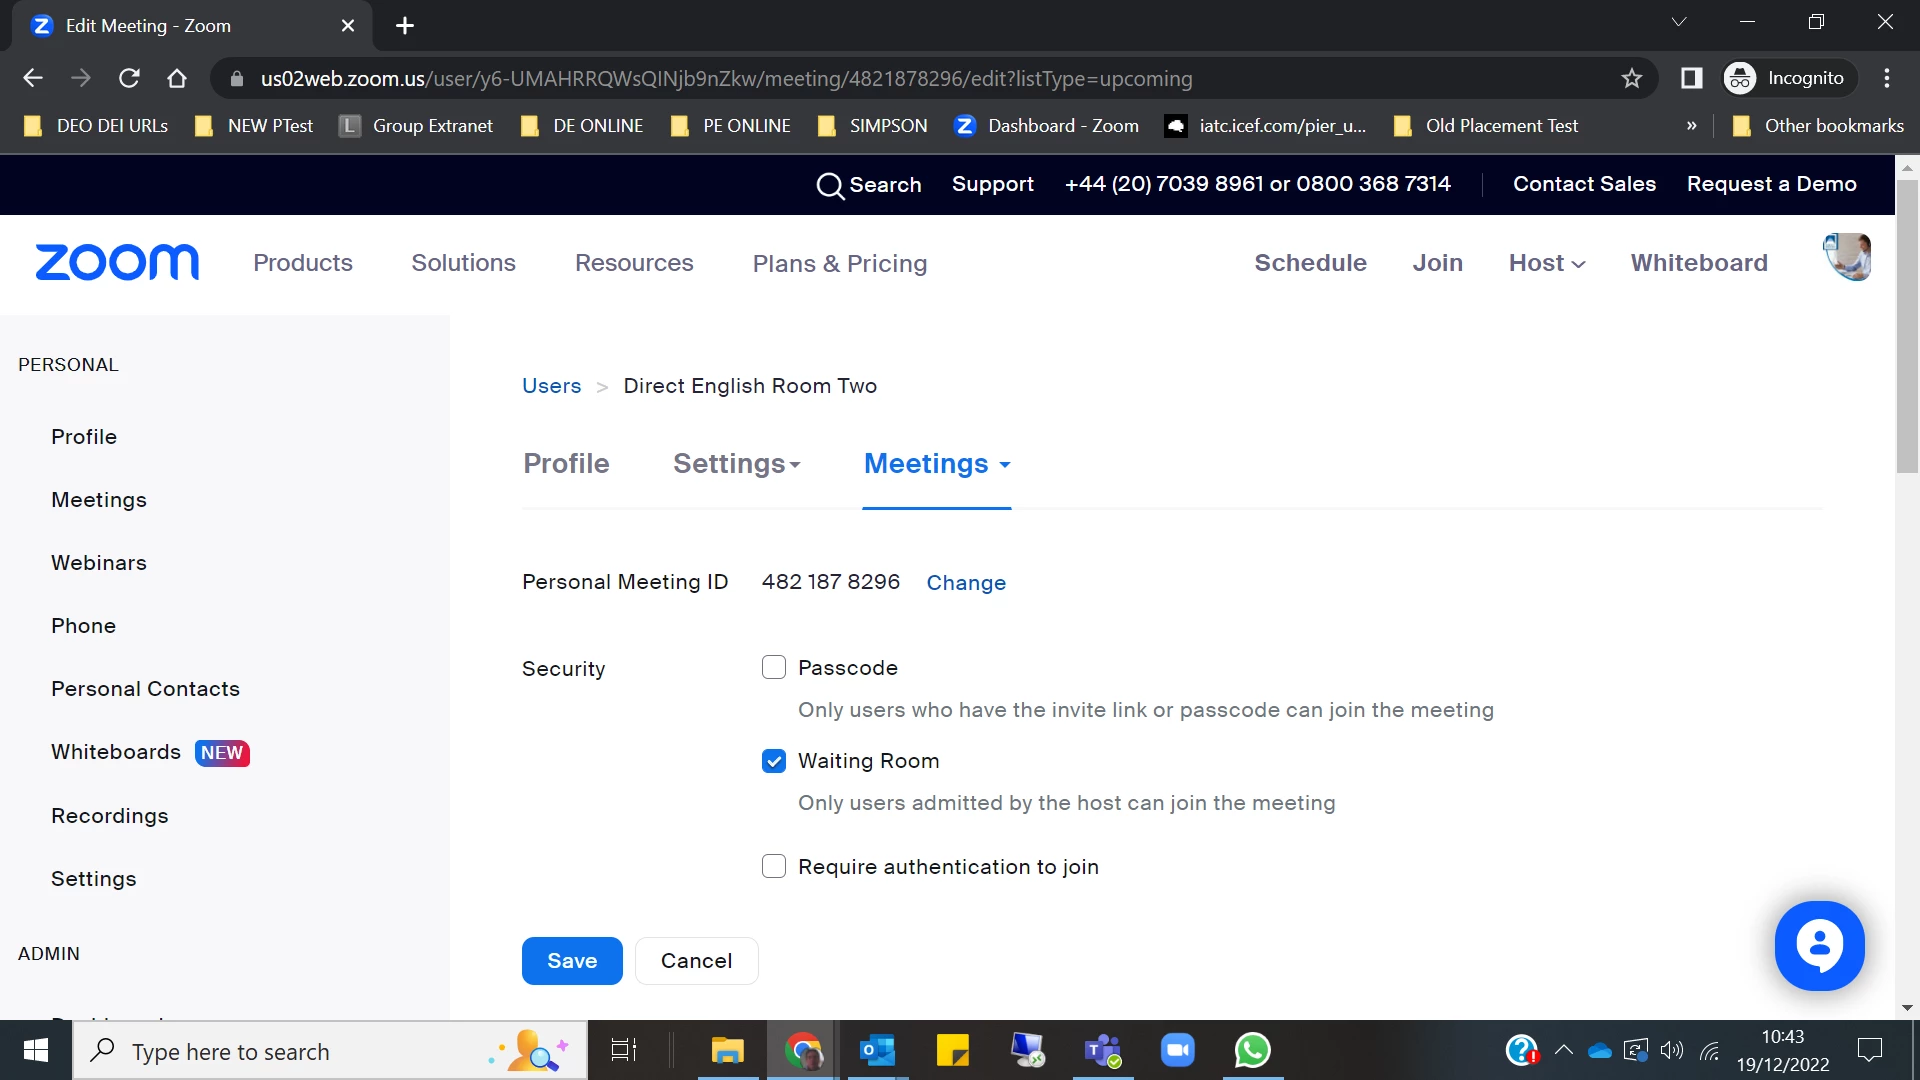Open the blue chat assistant bubble
Image resolution: width=1920 pixels, height=1080 pixels.
(x=1819, y=946)
